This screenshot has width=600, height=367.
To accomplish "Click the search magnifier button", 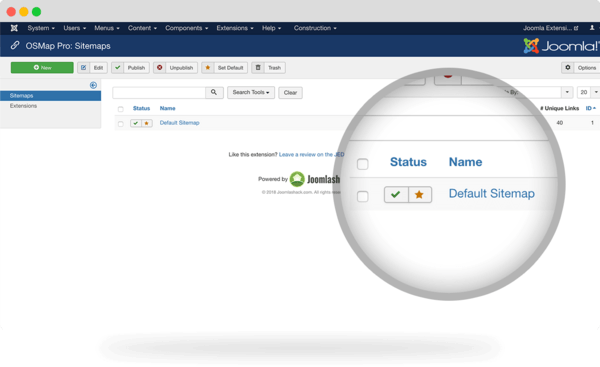I will (x=214, y=92).
